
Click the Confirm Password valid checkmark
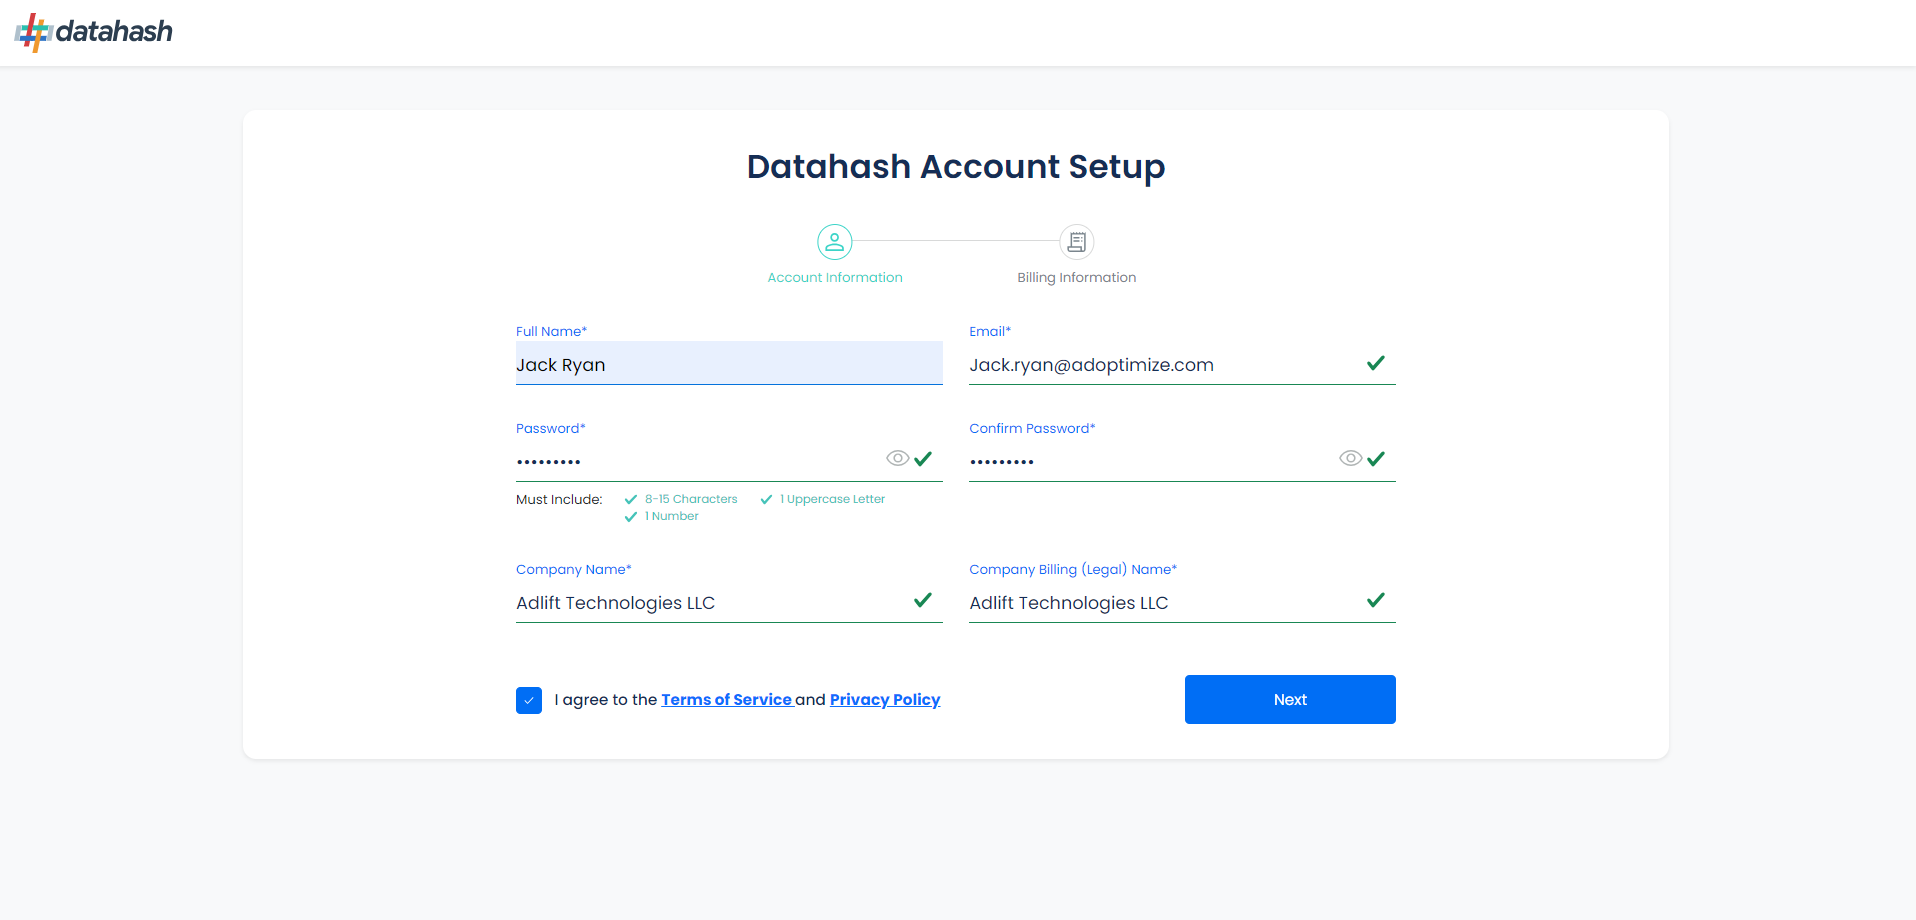click(x=1376, y=458)
